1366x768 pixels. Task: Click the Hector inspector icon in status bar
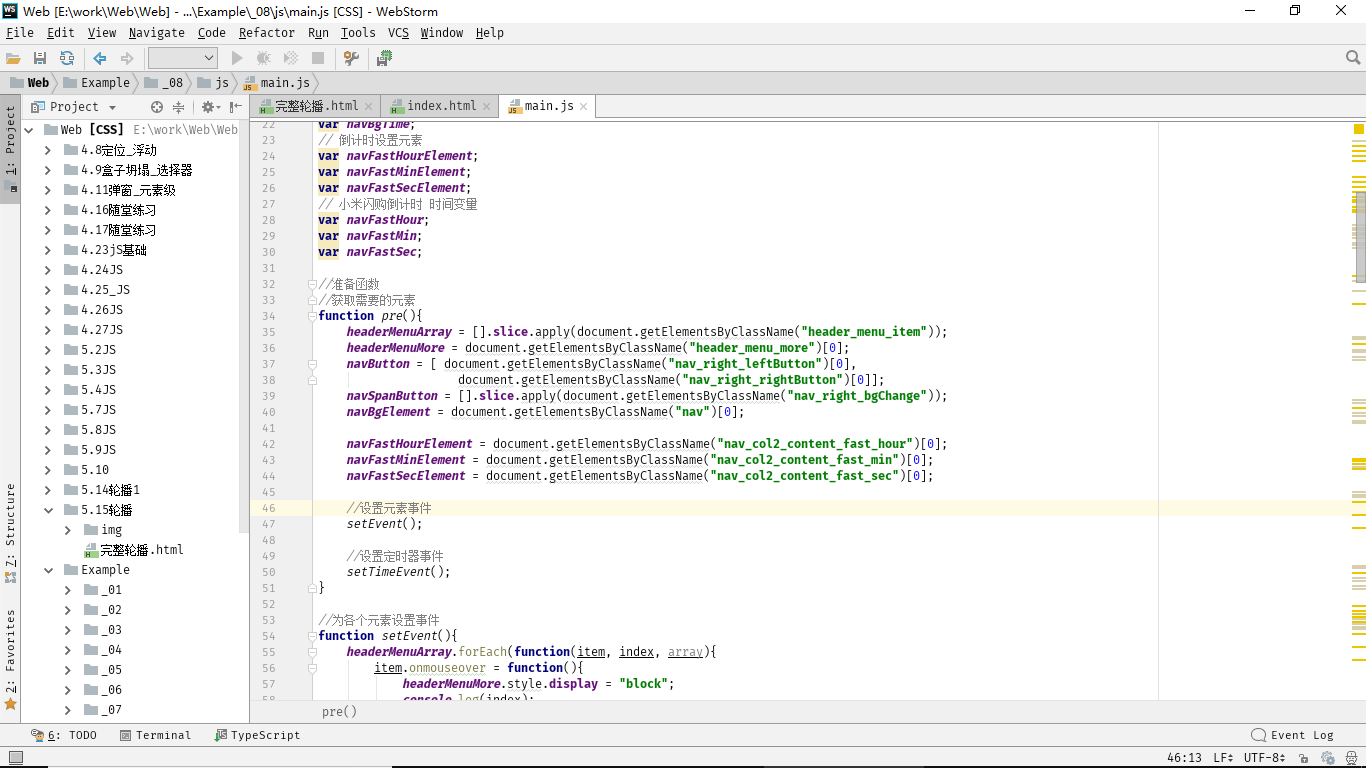point(1350,758)
